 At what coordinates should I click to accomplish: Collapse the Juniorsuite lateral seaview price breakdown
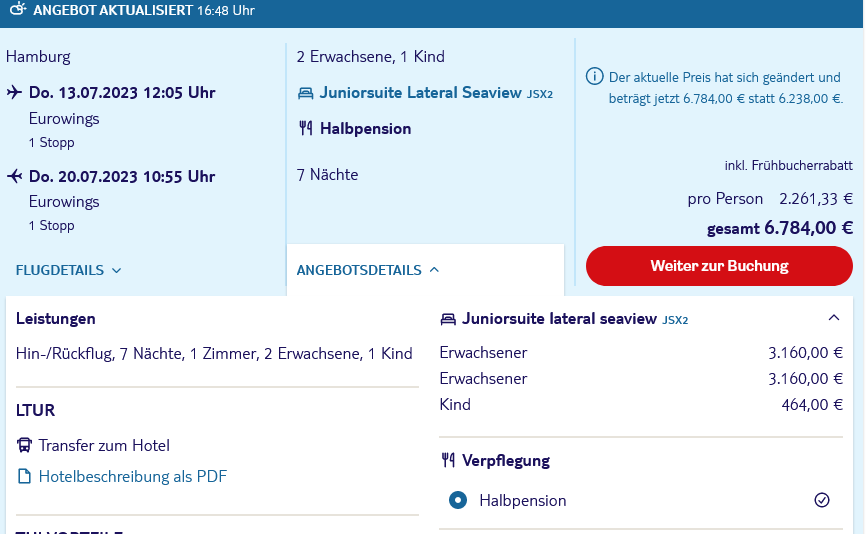pyautogui.click(x=834, y=318)
